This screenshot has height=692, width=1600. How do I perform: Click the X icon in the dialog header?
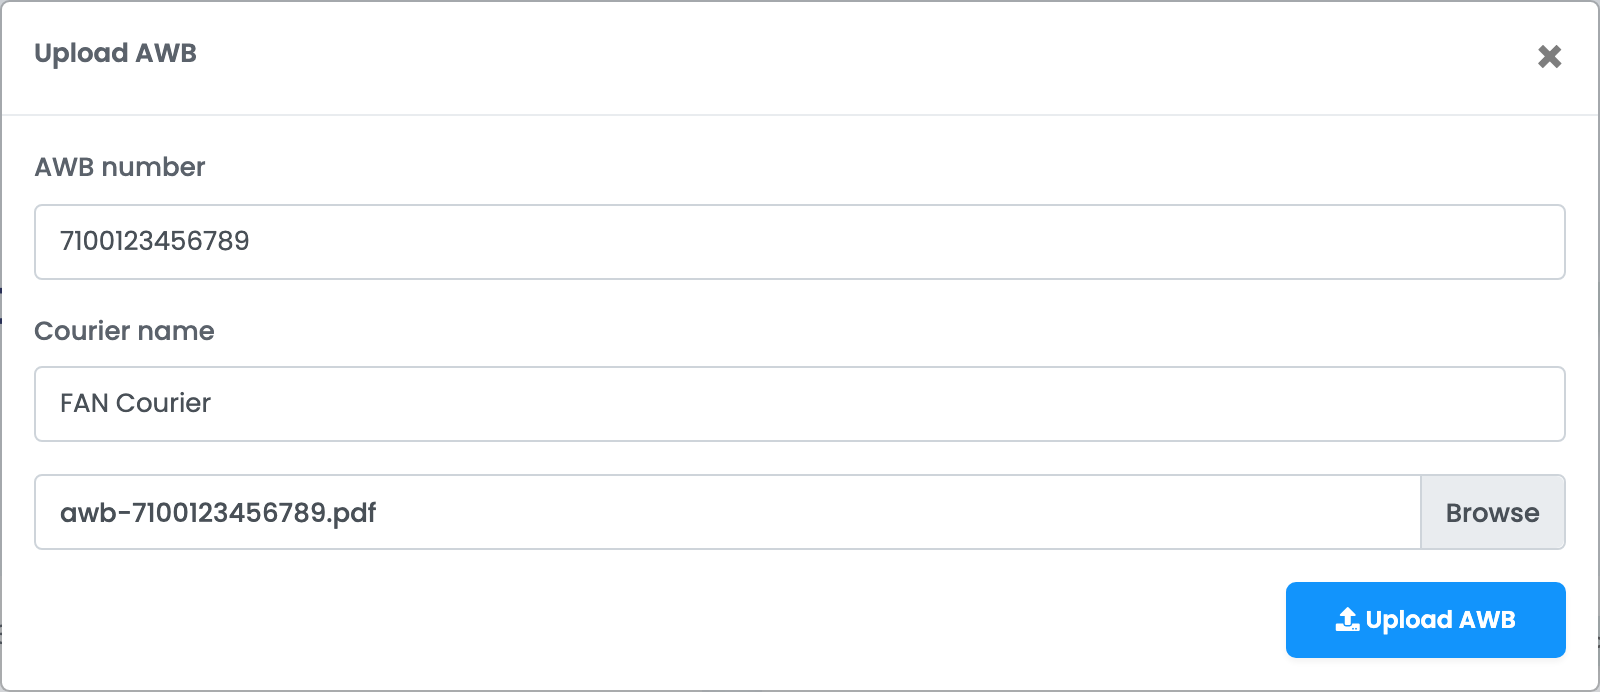pos(1549,57)
